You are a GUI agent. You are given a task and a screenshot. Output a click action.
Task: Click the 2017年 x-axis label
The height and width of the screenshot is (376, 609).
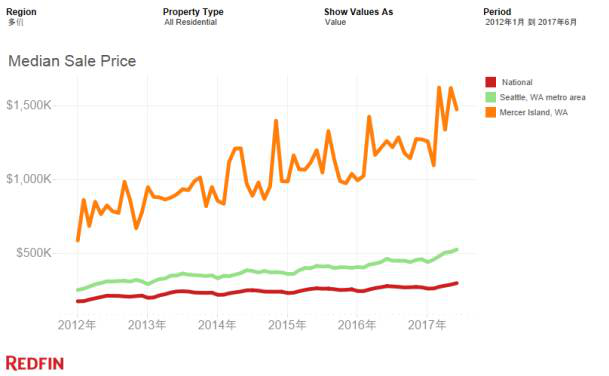coord(427,325)
